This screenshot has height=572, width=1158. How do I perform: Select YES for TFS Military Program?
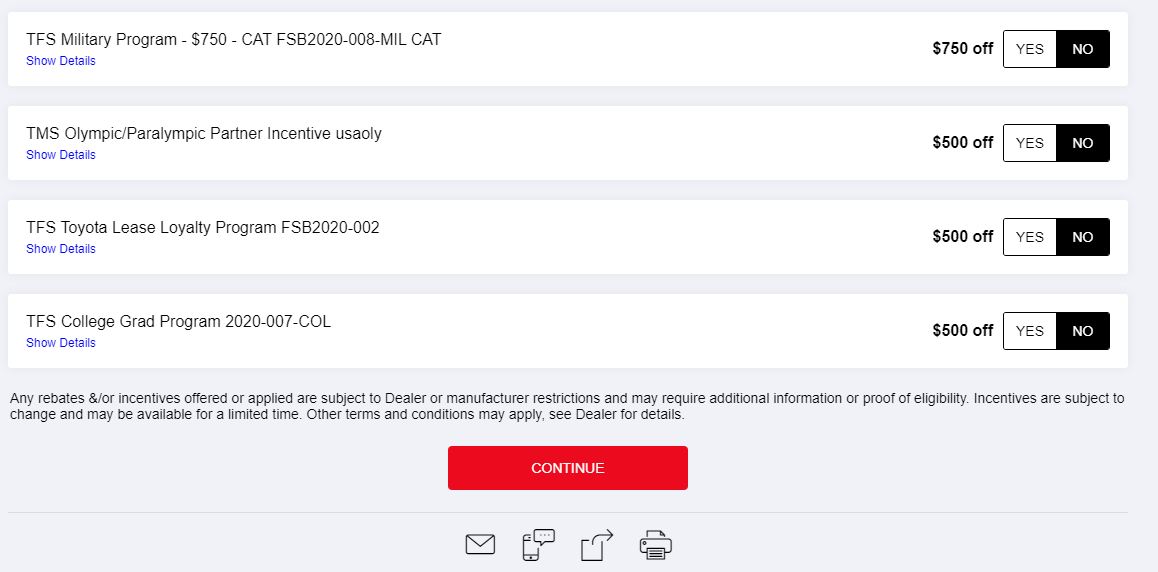pyautogui.click(x=1029, y=49)
